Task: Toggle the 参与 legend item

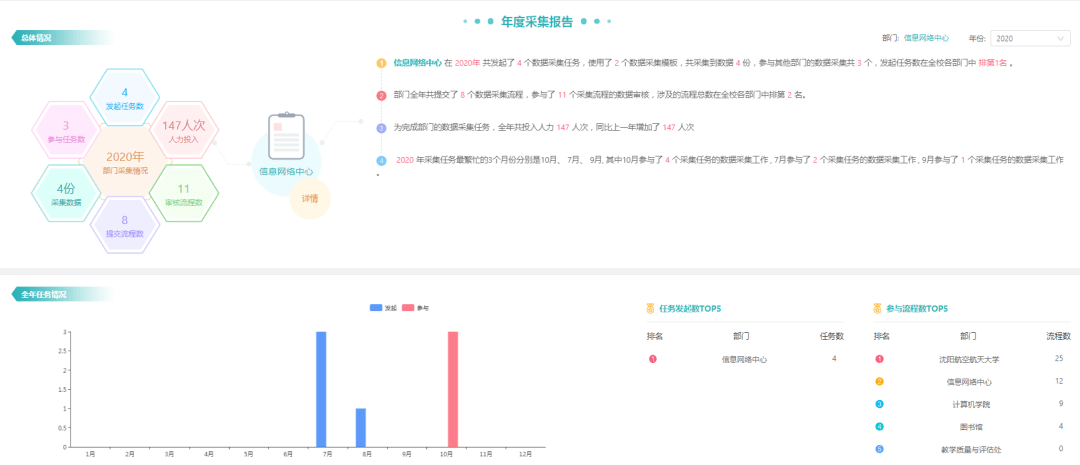Action: [x=416, y=308]
